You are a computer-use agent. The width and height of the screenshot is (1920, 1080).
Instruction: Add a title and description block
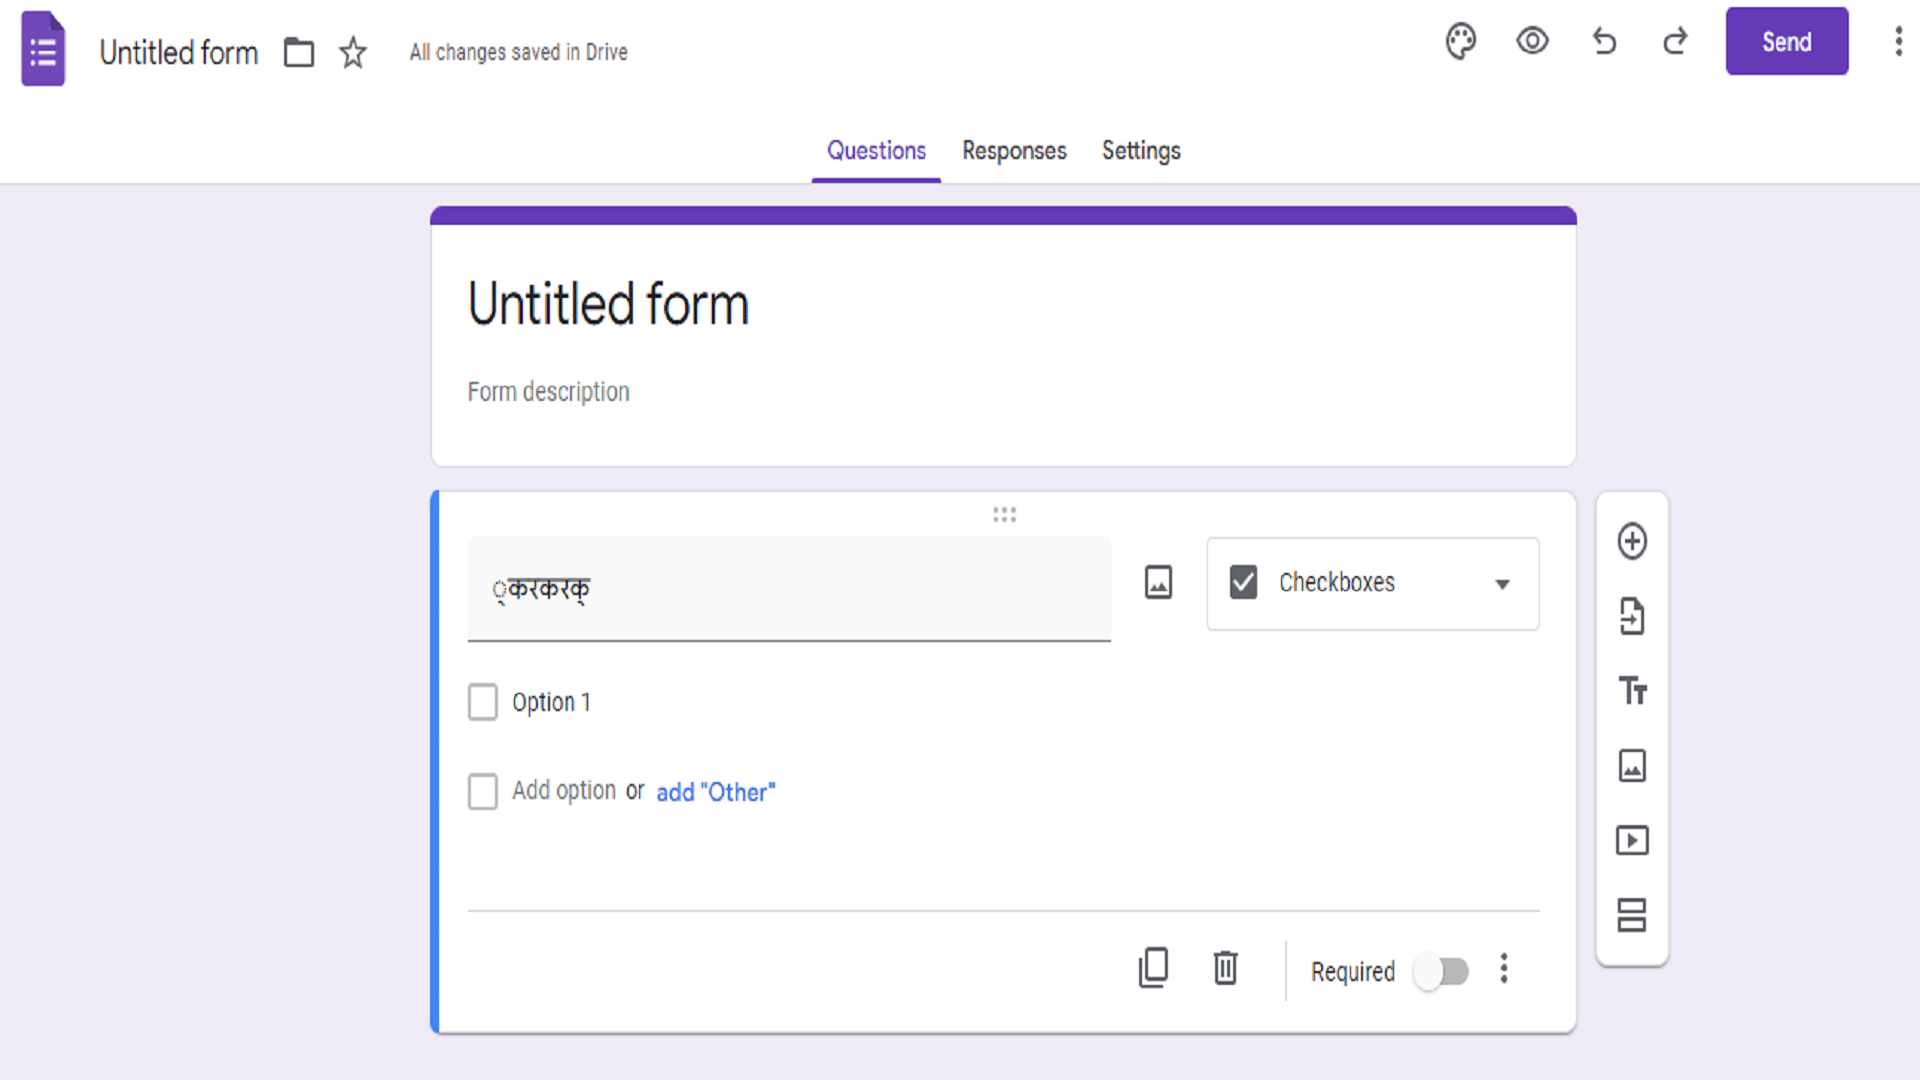pos(1632,691)
